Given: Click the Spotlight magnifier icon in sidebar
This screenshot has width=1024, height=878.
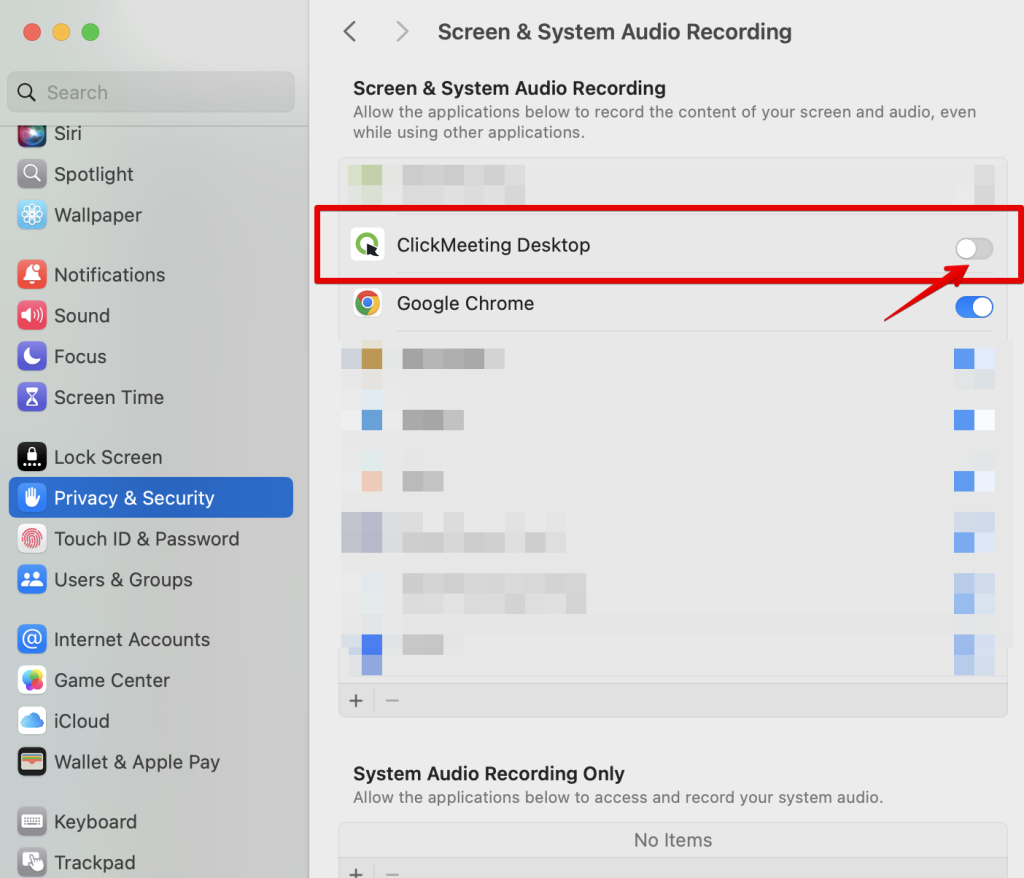Looking at the screenshot, I should pyautogui.click(x=31, y=174).
